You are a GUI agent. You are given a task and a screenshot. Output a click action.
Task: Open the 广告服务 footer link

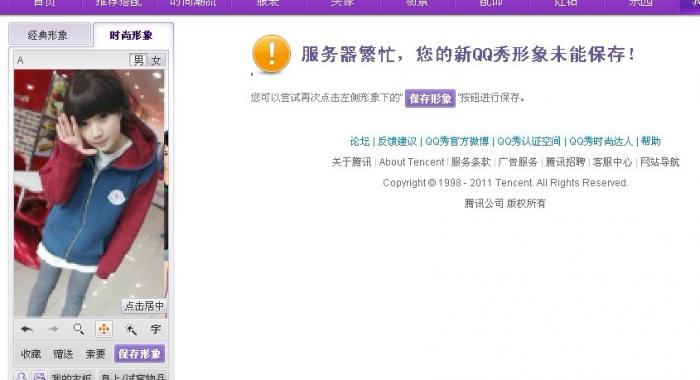pos(518,162)
